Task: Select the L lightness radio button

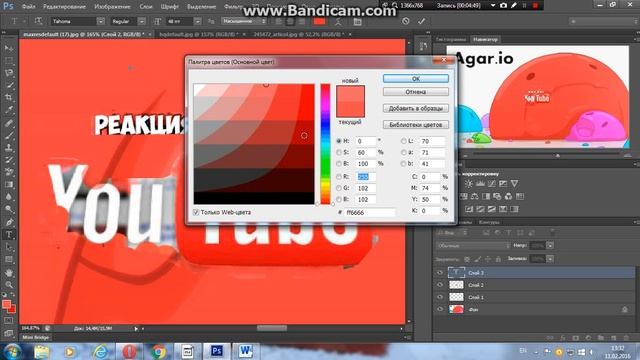Action: pos(403,141)
